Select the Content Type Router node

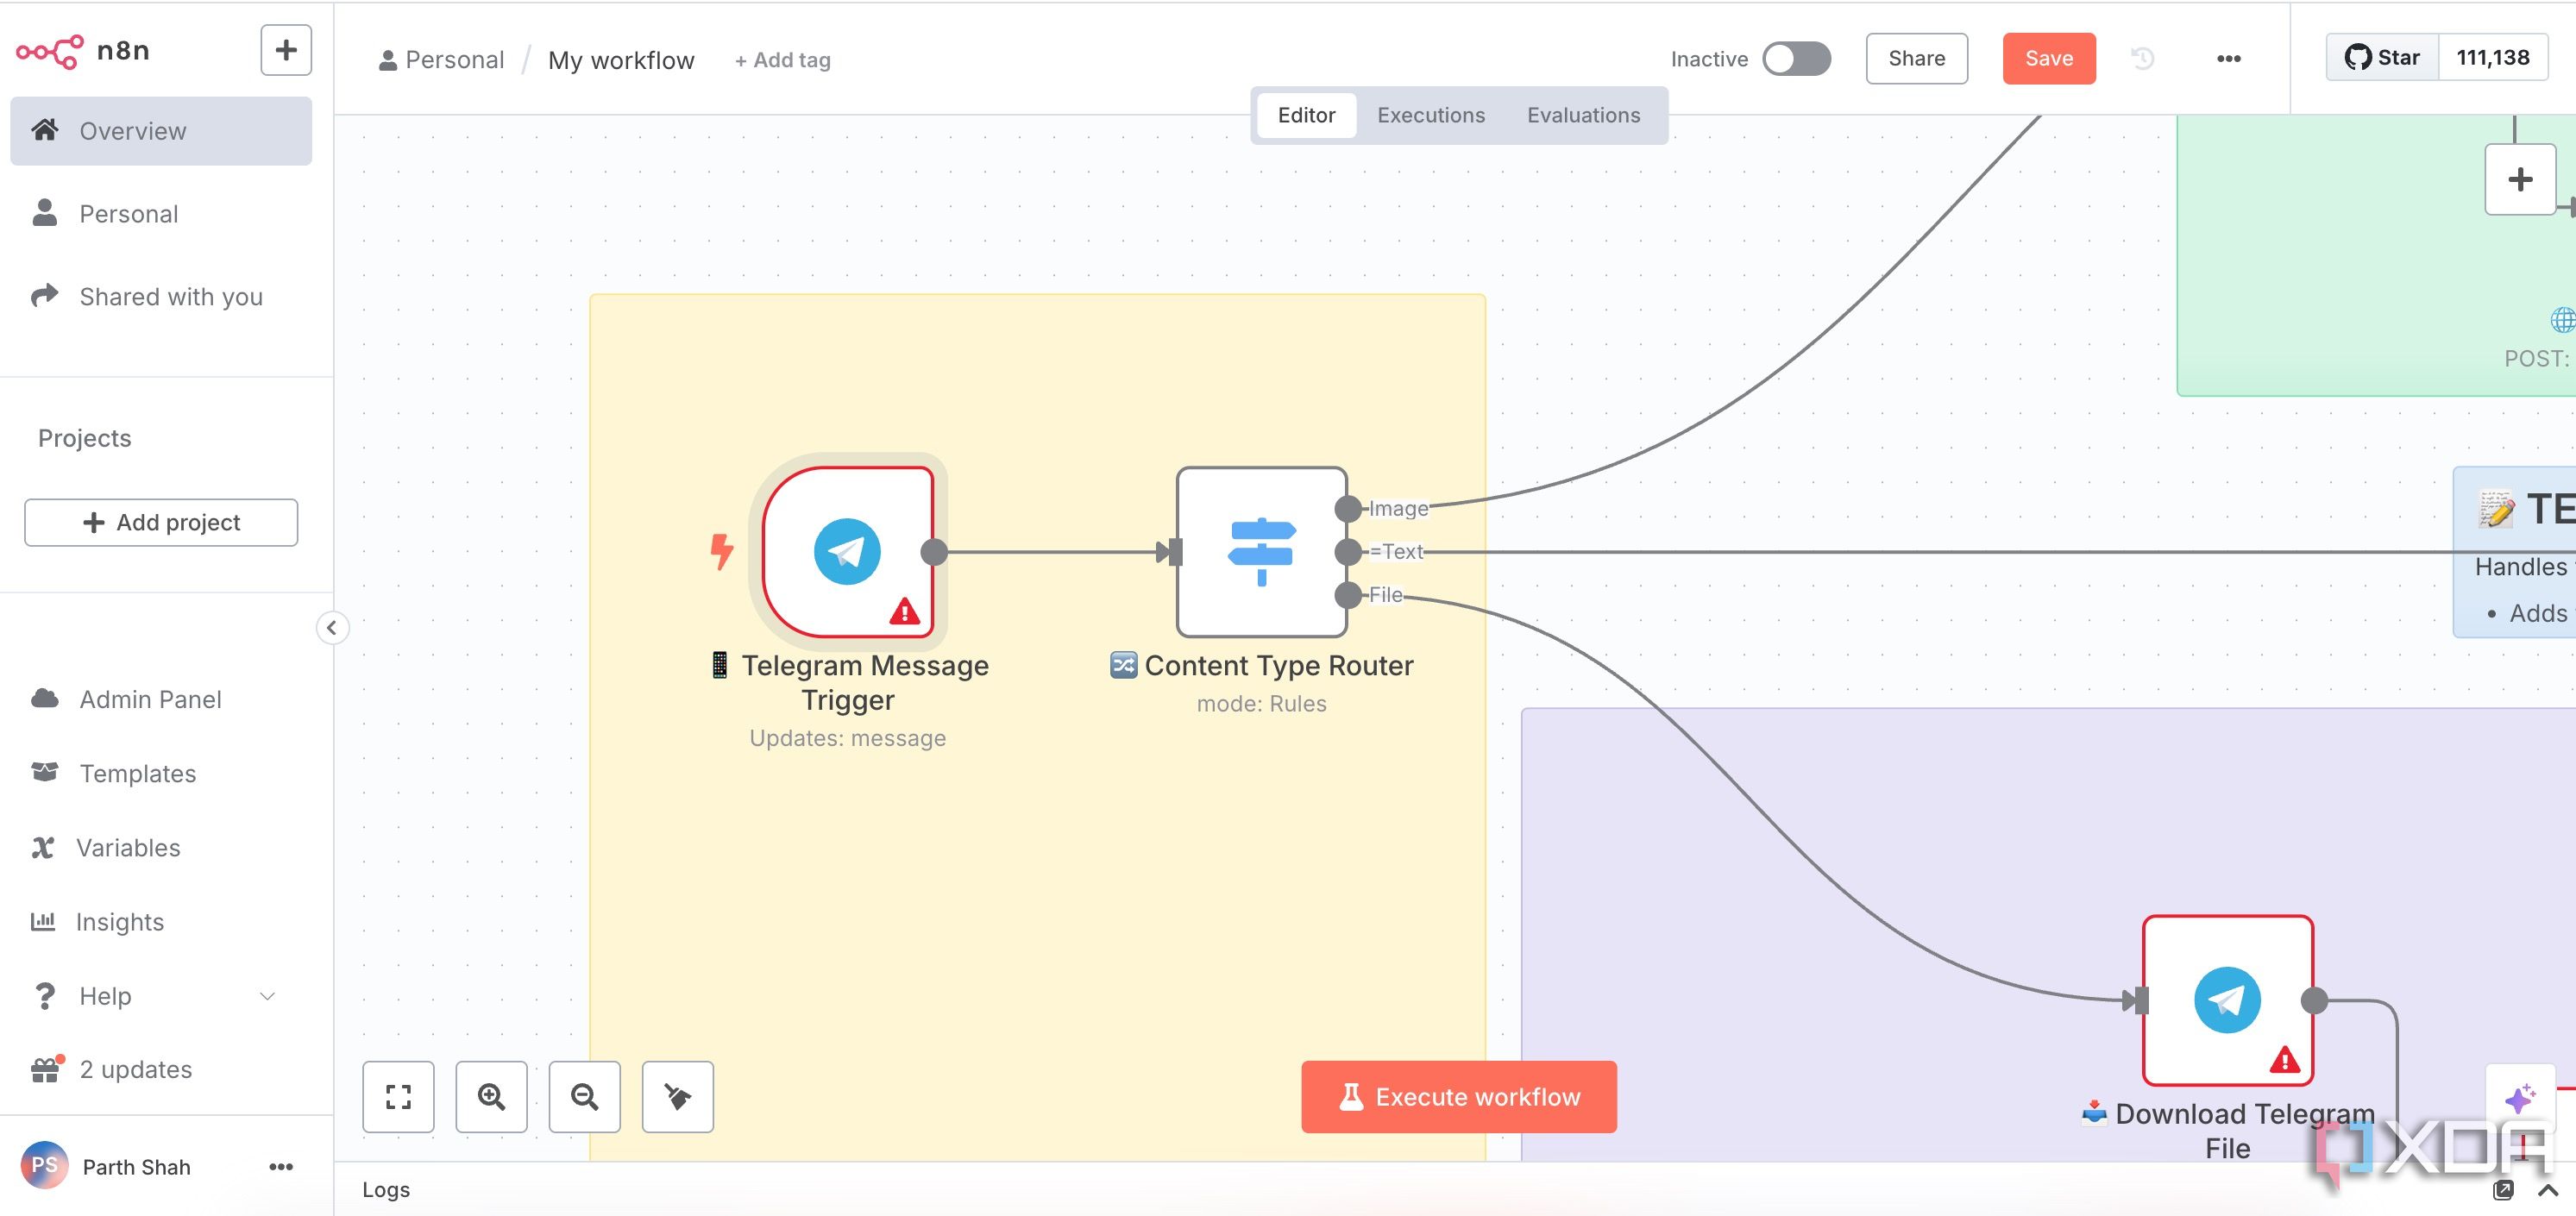coord(1261,551)
